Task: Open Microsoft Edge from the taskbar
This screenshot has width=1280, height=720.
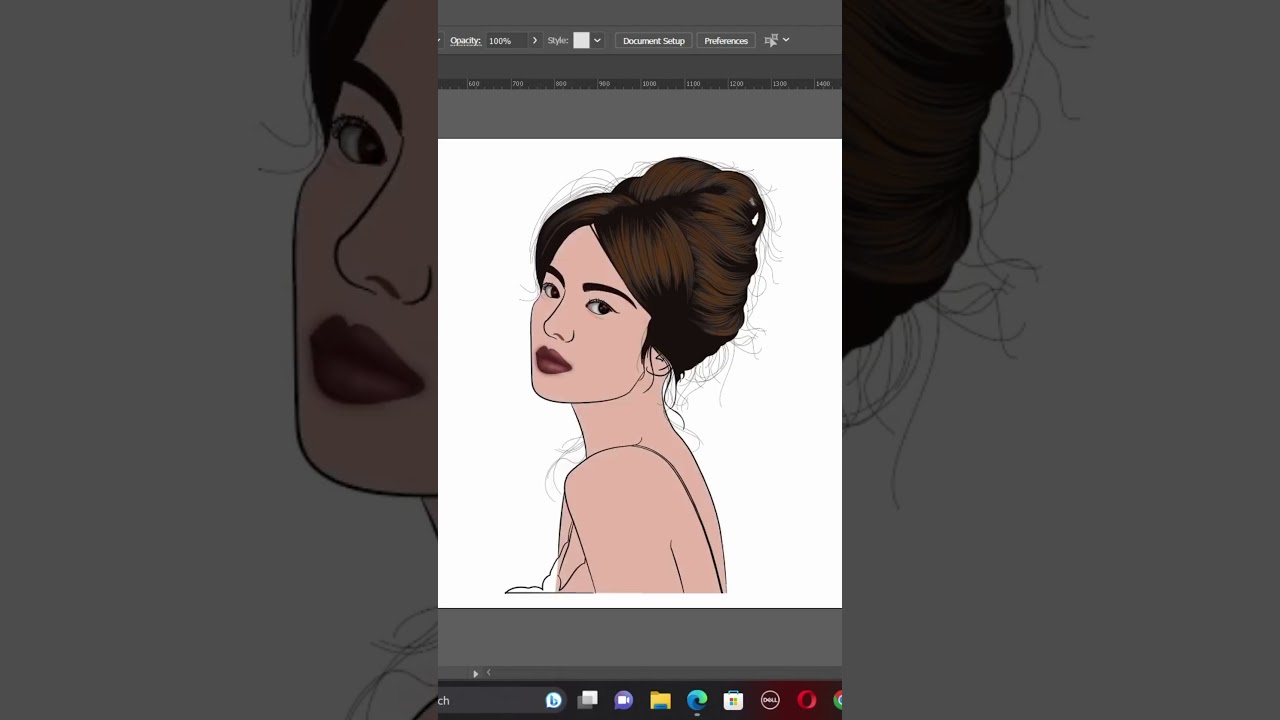Action: click(x=697, y=700)
